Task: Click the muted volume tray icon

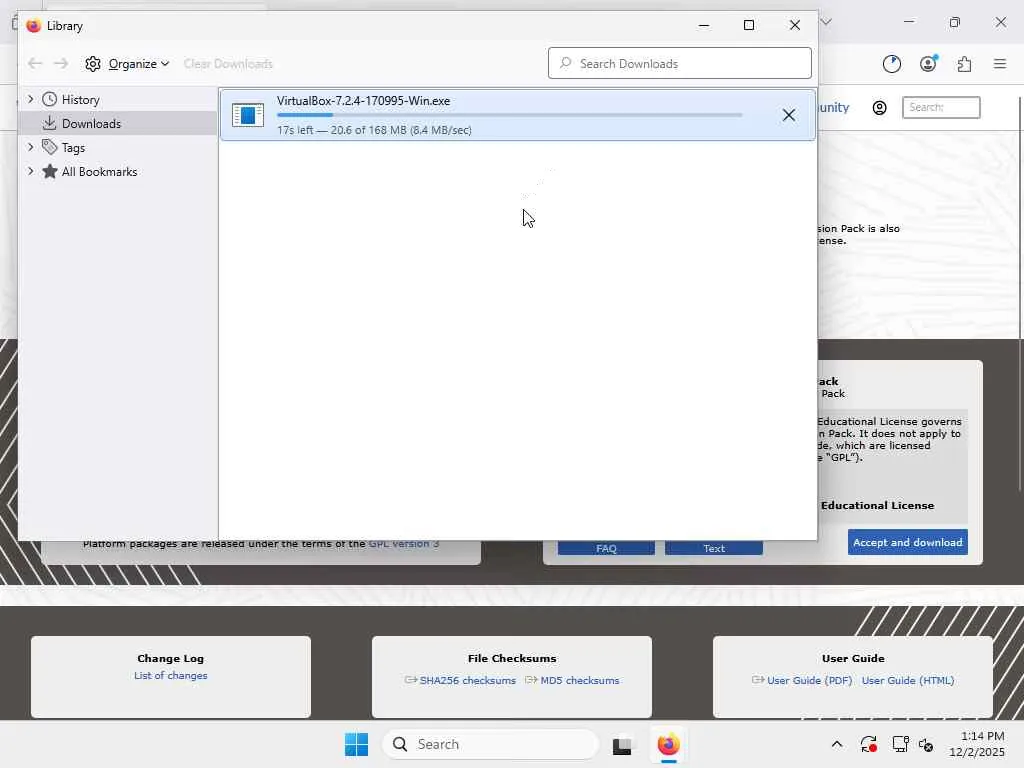Action: (926, 744)
